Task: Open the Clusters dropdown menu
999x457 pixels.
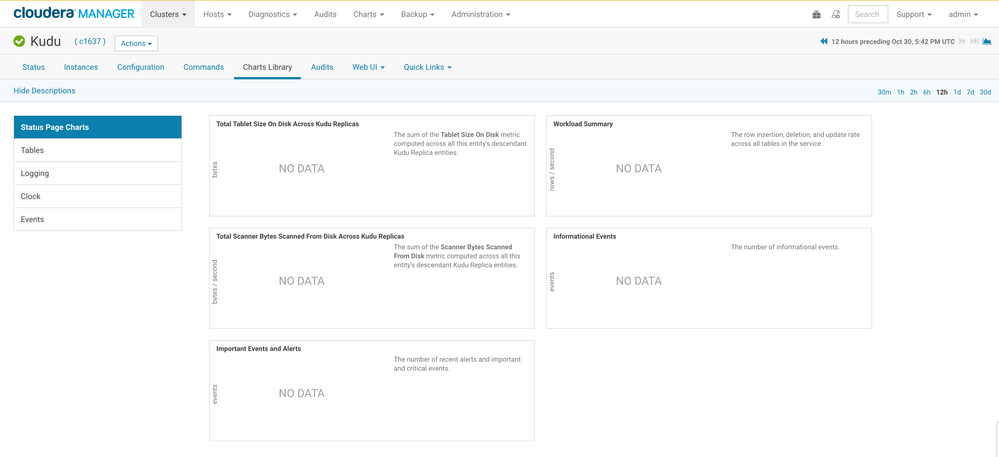Action: click(168, 14)
